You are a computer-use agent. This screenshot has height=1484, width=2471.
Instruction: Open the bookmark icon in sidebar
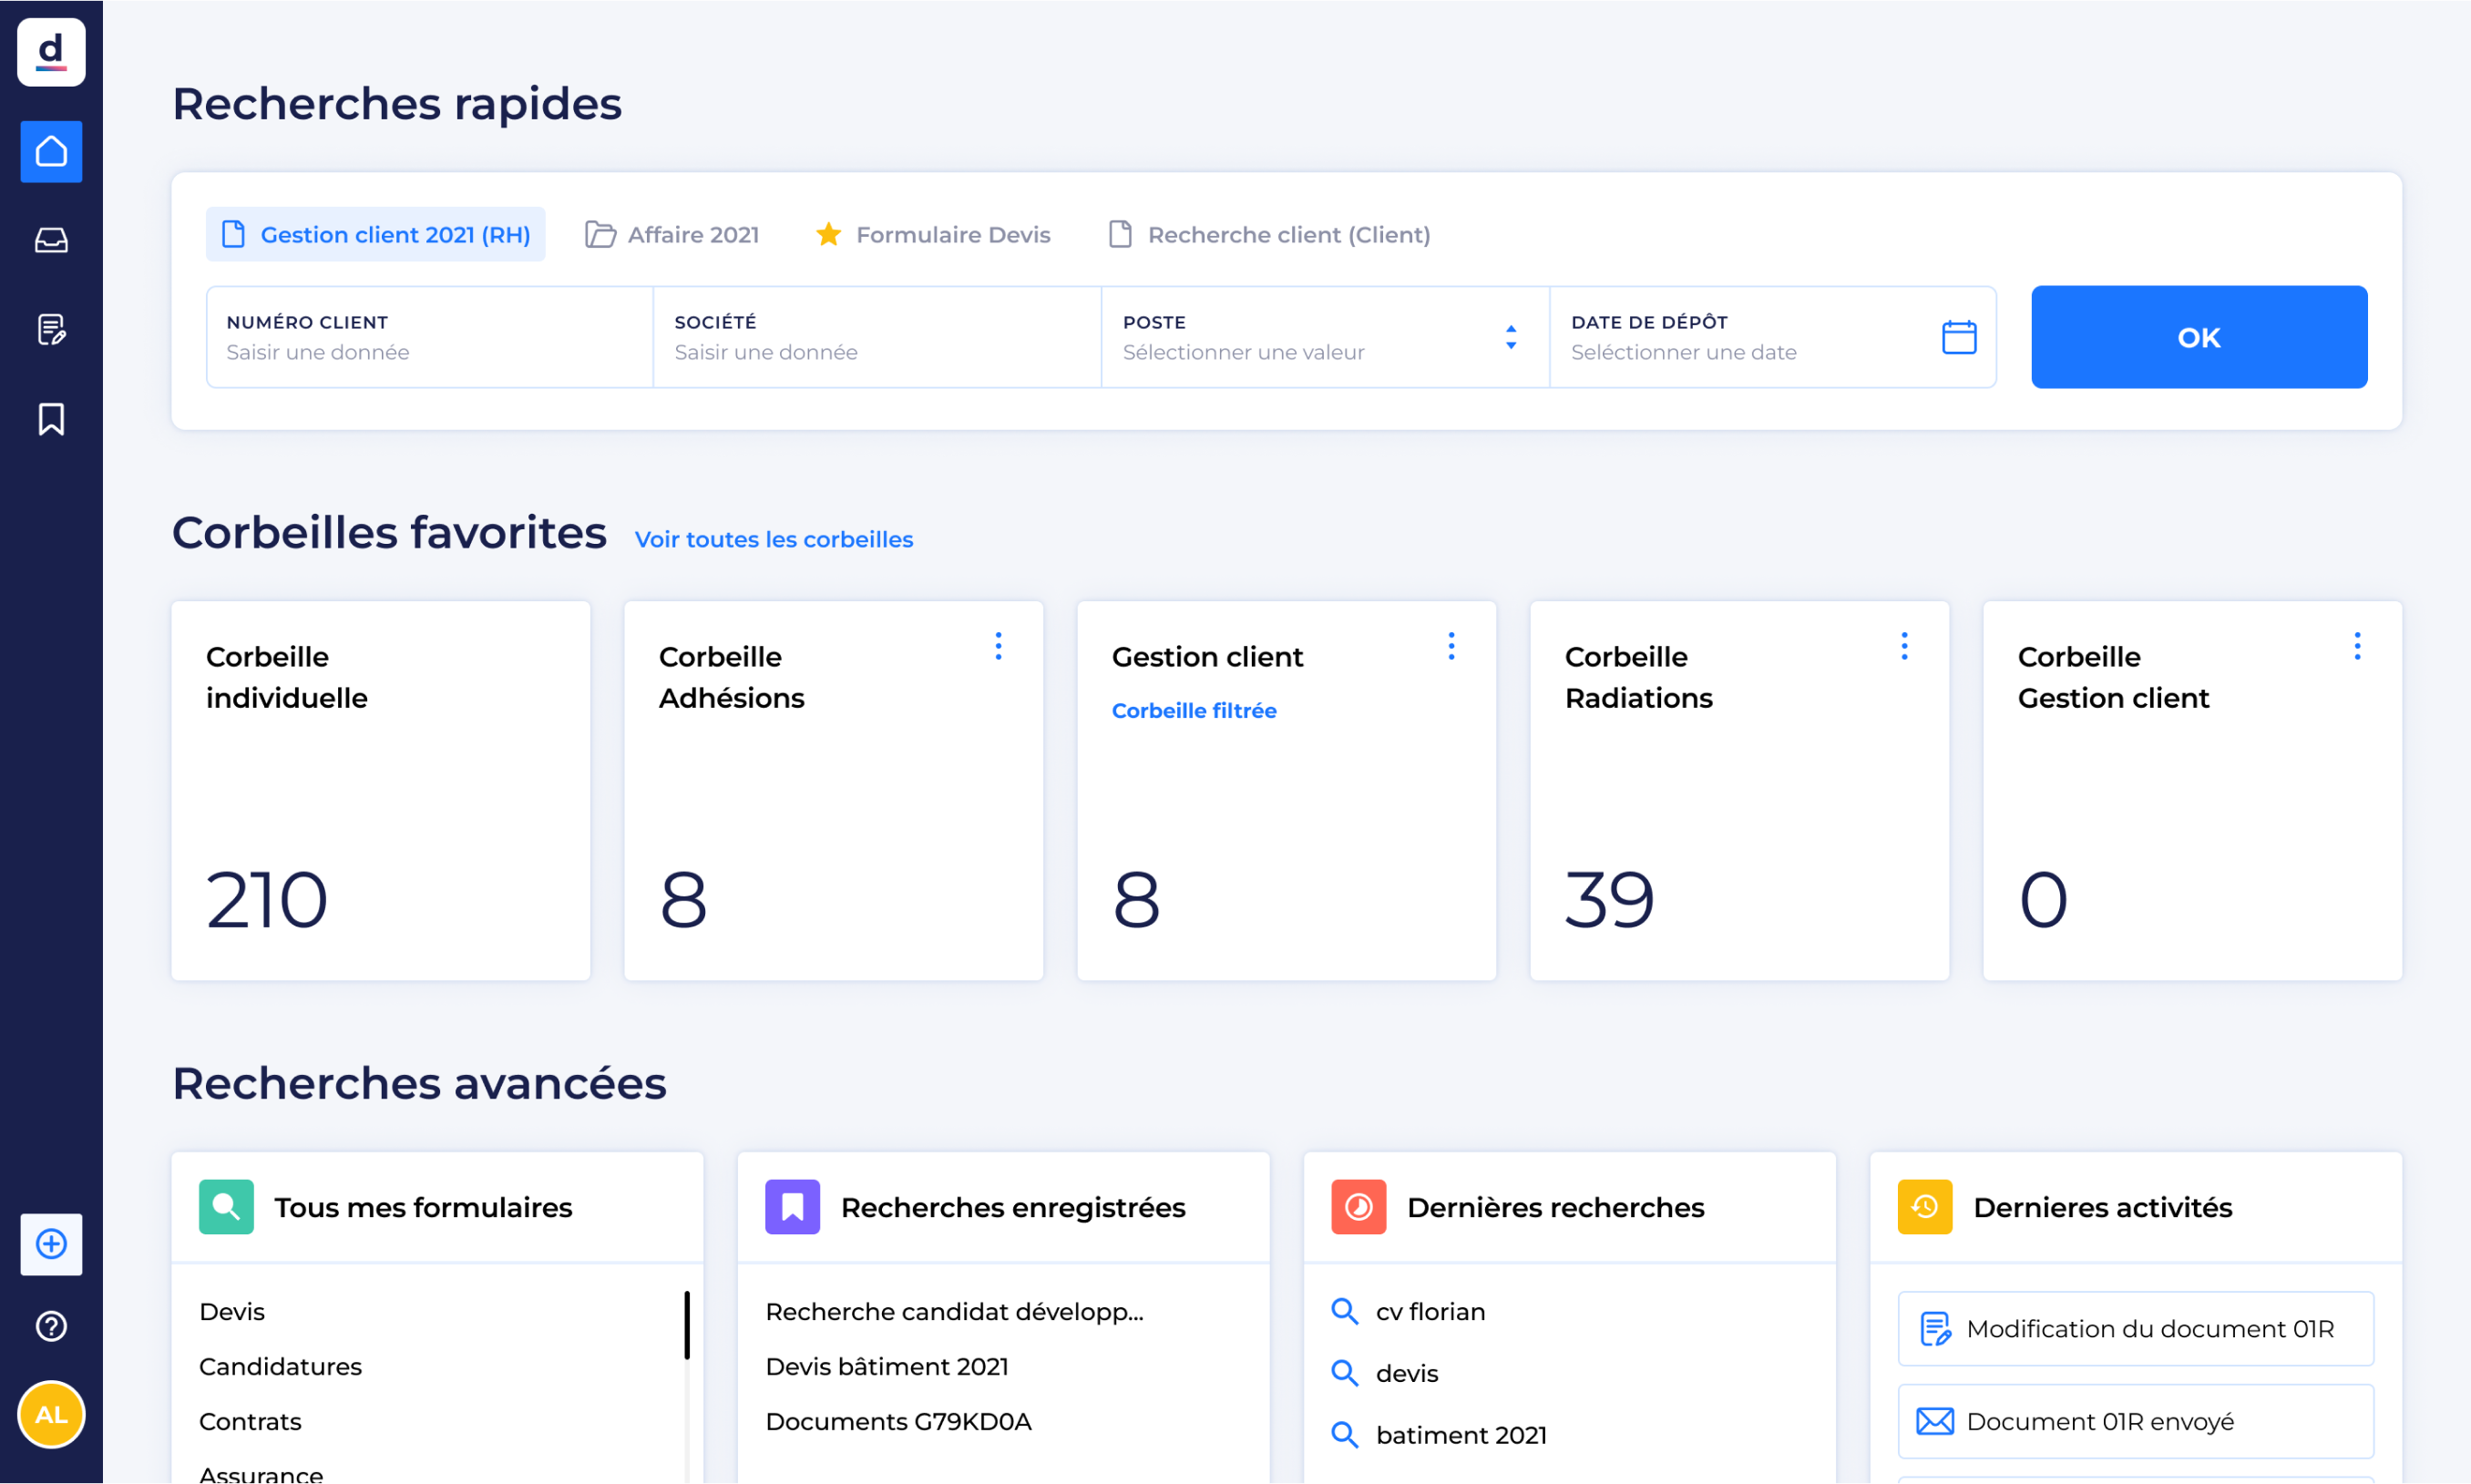coord(51,419)
